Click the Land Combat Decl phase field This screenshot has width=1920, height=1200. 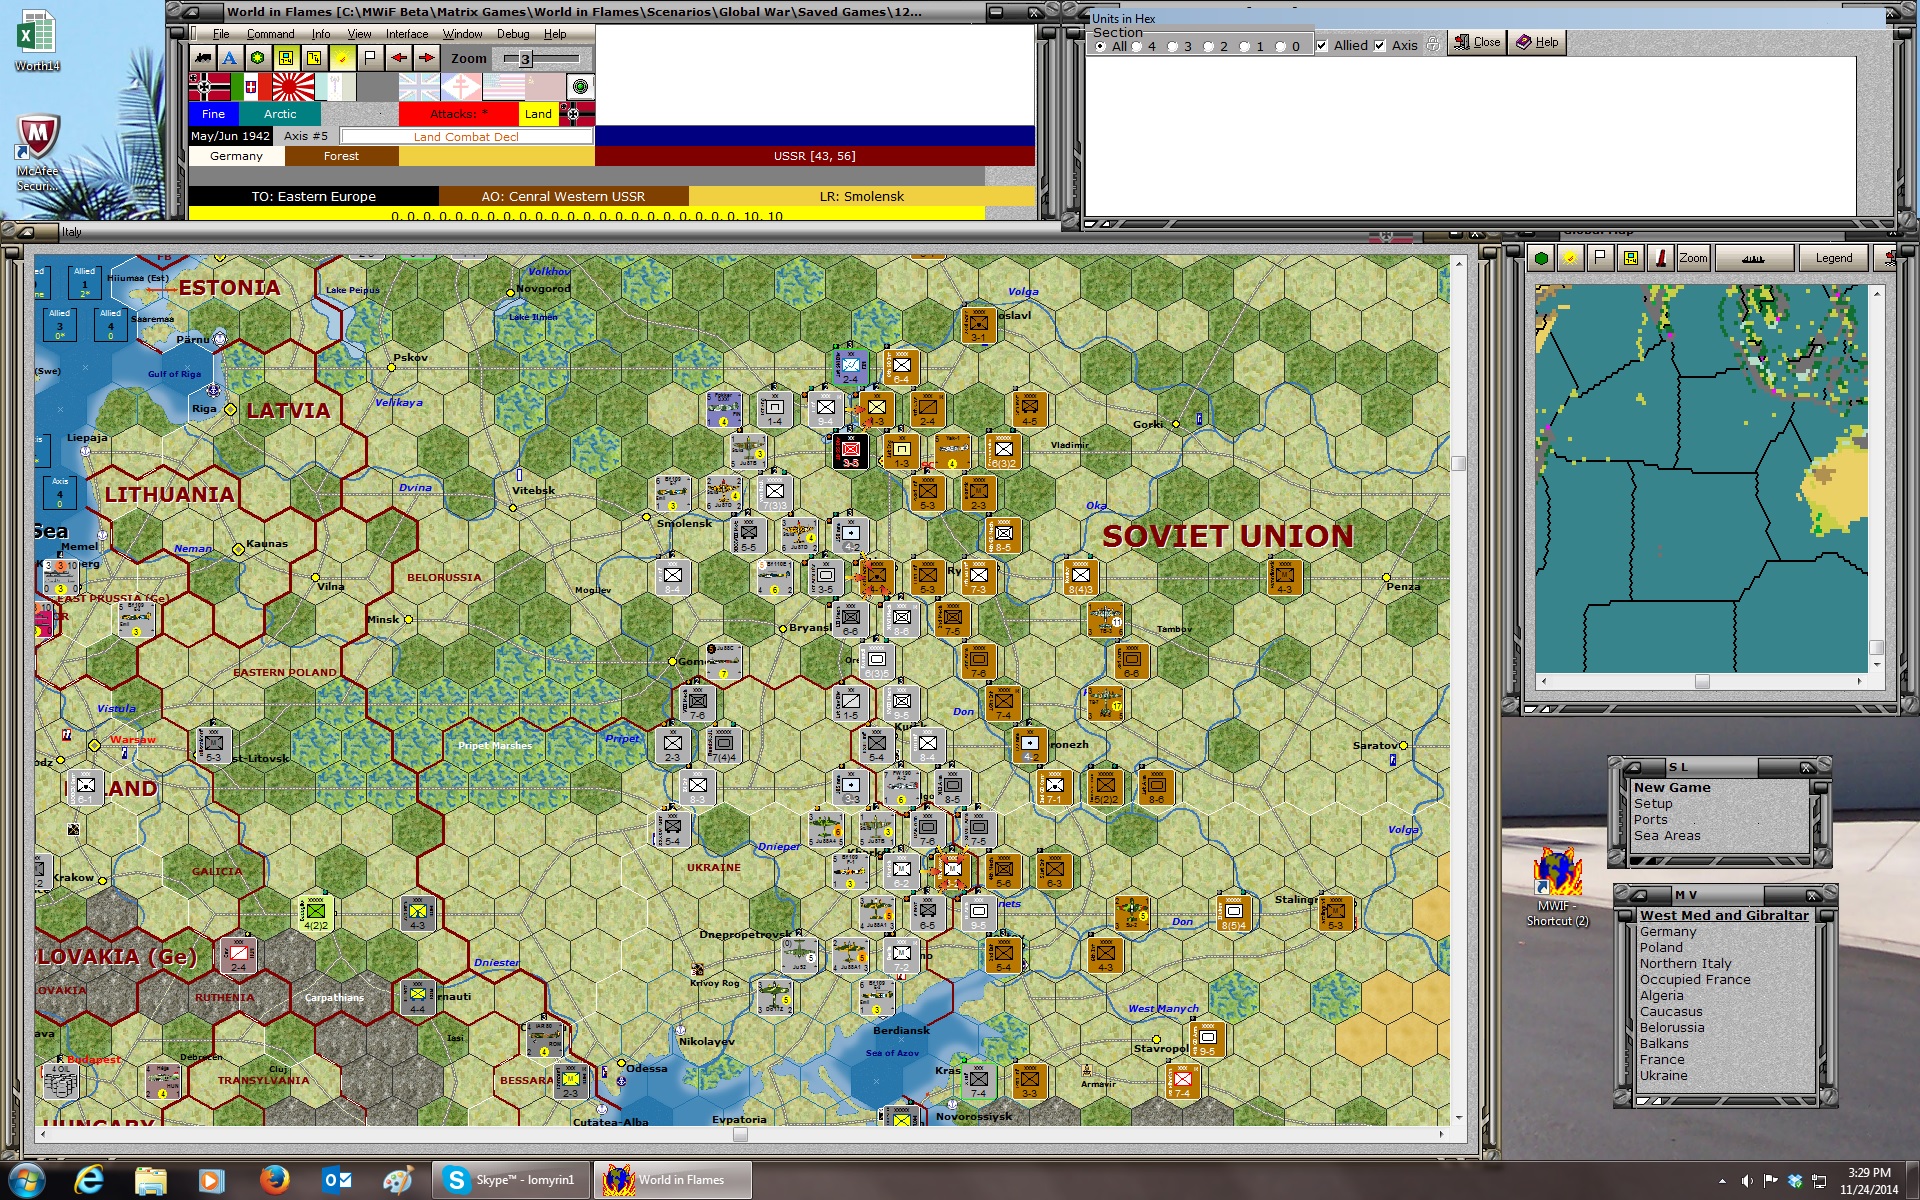pyautogui.click(x=466, y=137)
